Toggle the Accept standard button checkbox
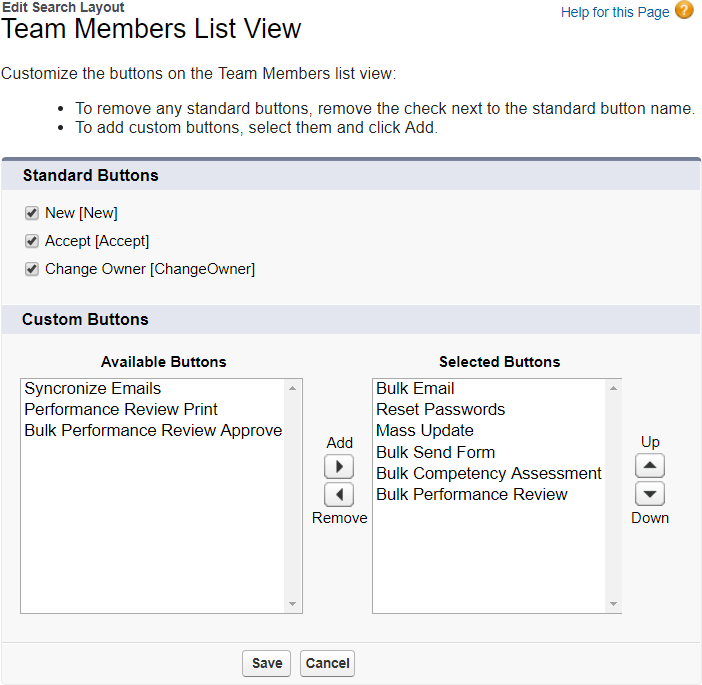 [x=32, y=241]
